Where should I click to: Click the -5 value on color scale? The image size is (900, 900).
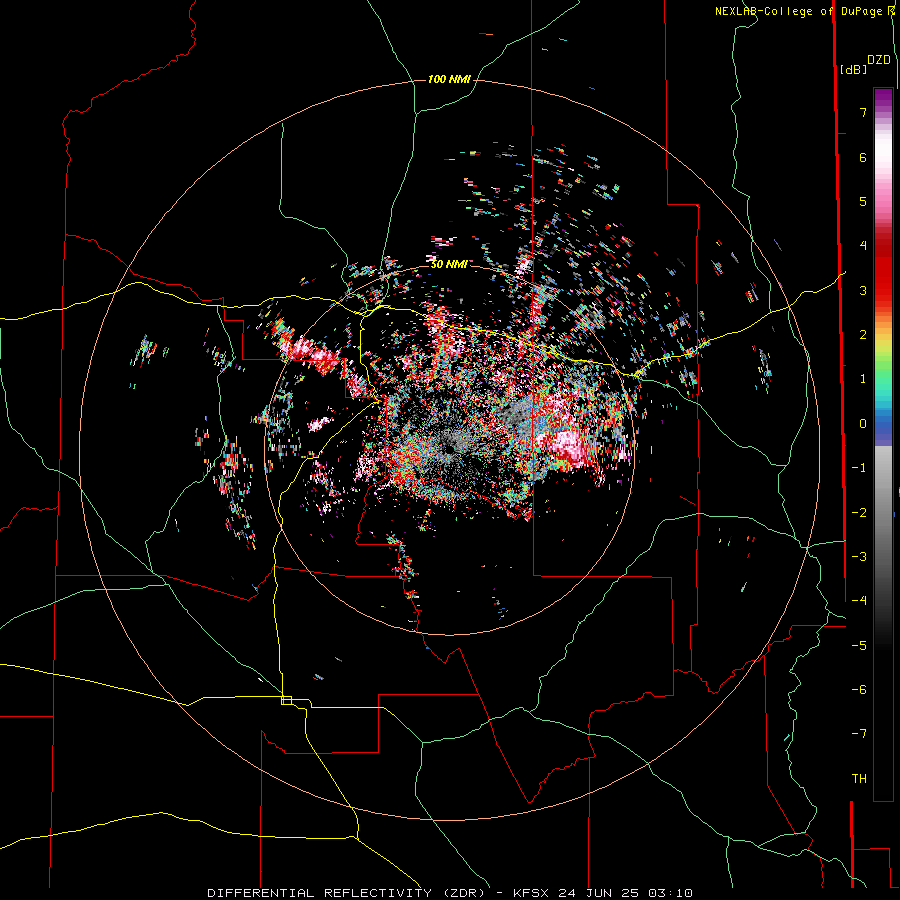click(x=859, y=646)
